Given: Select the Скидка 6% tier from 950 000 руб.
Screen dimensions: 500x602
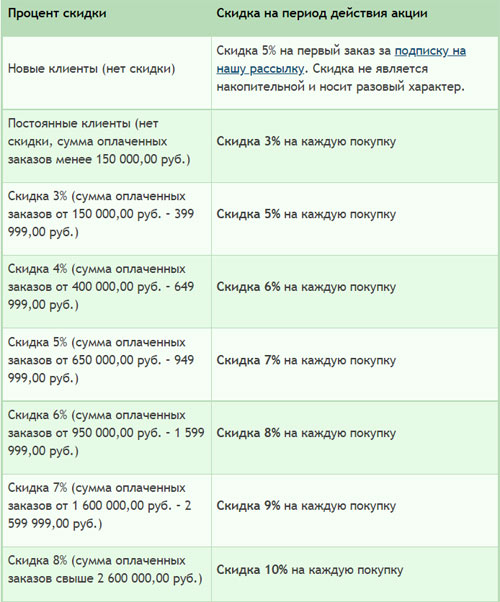Looking at the screenshot, I should pos(107,437).
